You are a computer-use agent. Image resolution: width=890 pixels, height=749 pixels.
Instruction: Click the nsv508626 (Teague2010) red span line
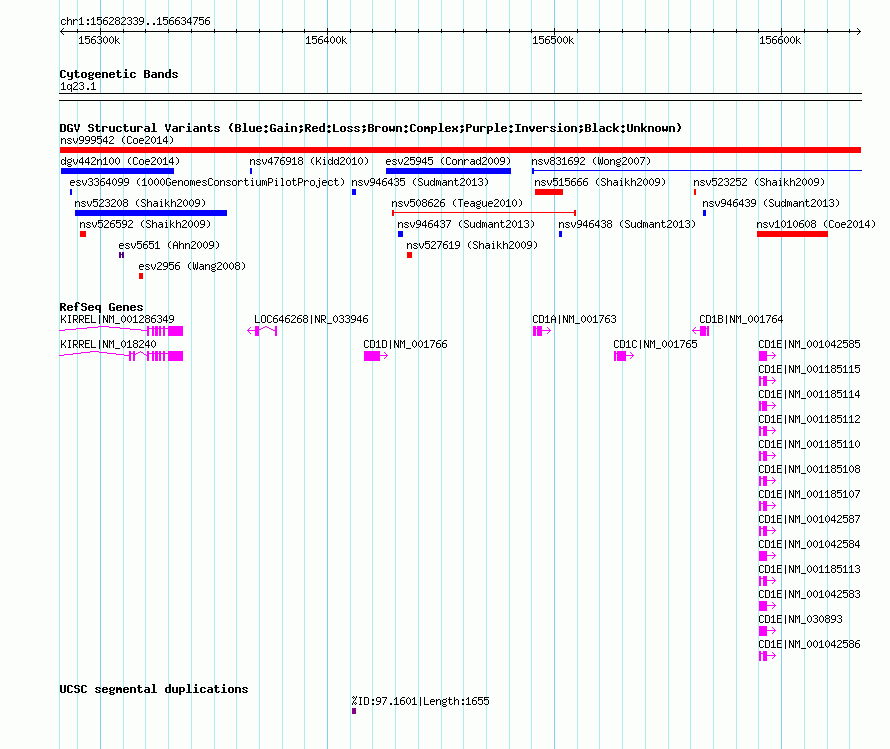[484, 213]
